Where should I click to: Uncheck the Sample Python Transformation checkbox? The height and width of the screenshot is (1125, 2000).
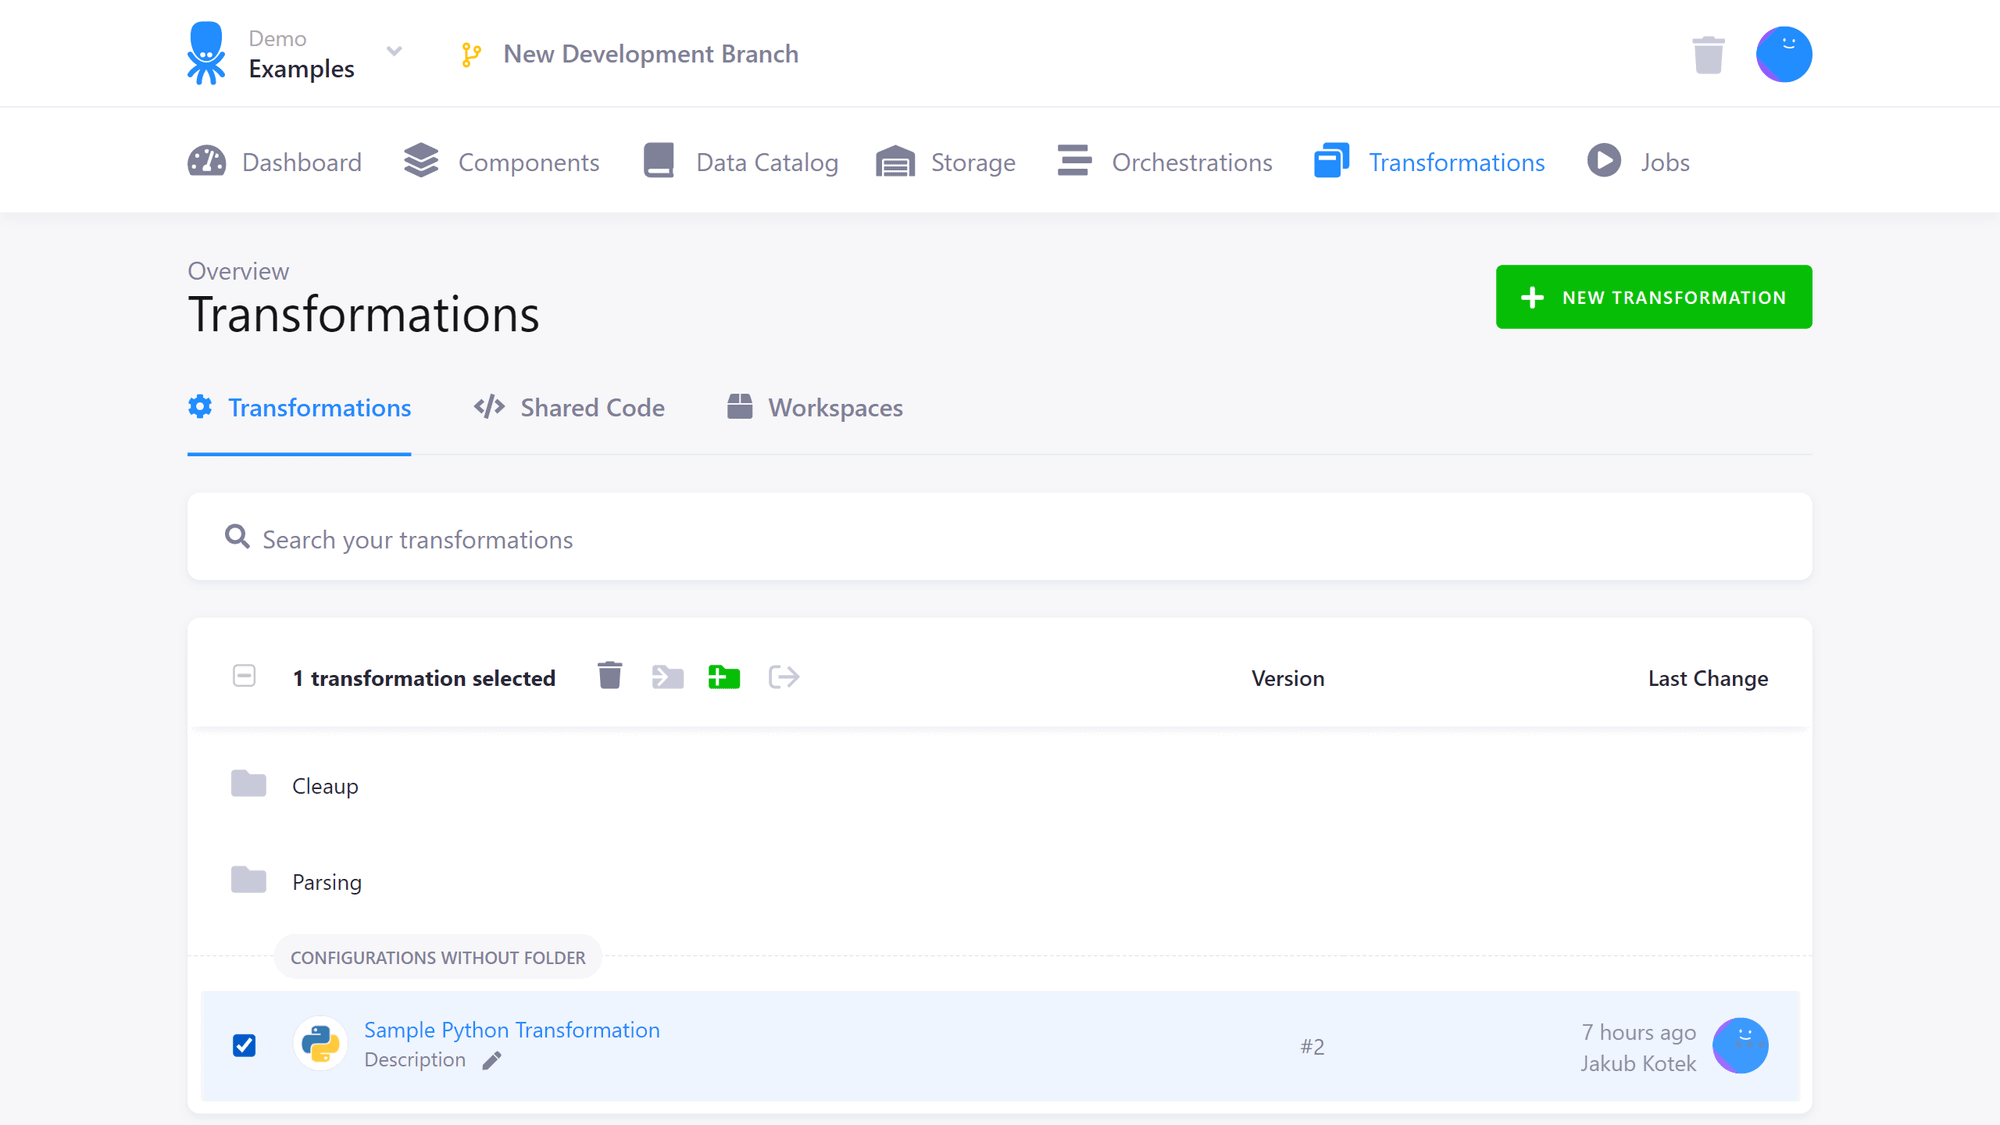pos(243,1044)
